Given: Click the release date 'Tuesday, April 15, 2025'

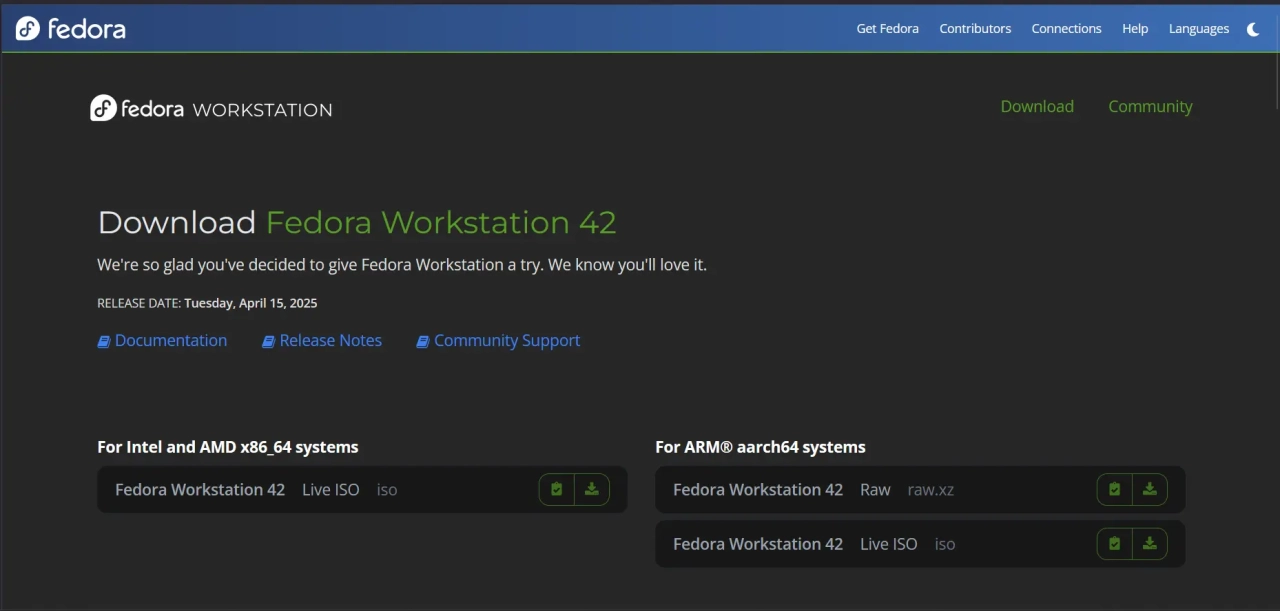Looking at the screenshot, I should click(251, 303).
